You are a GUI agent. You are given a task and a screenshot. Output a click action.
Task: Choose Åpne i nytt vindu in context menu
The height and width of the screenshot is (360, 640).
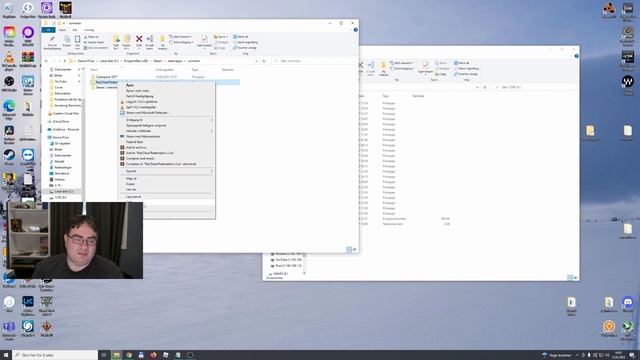coord(167,91)
